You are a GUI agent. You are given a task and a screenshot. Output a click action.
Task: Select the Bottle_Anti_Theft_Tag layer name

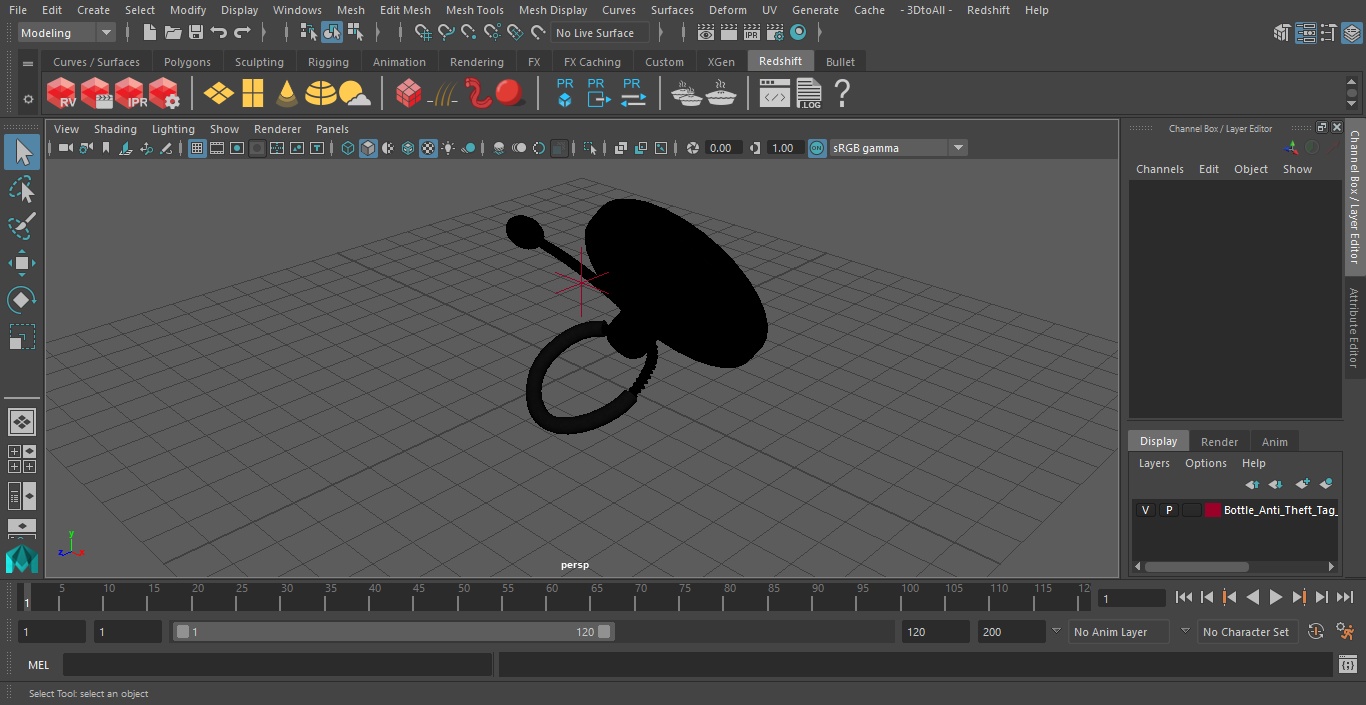pos(1280,510)
